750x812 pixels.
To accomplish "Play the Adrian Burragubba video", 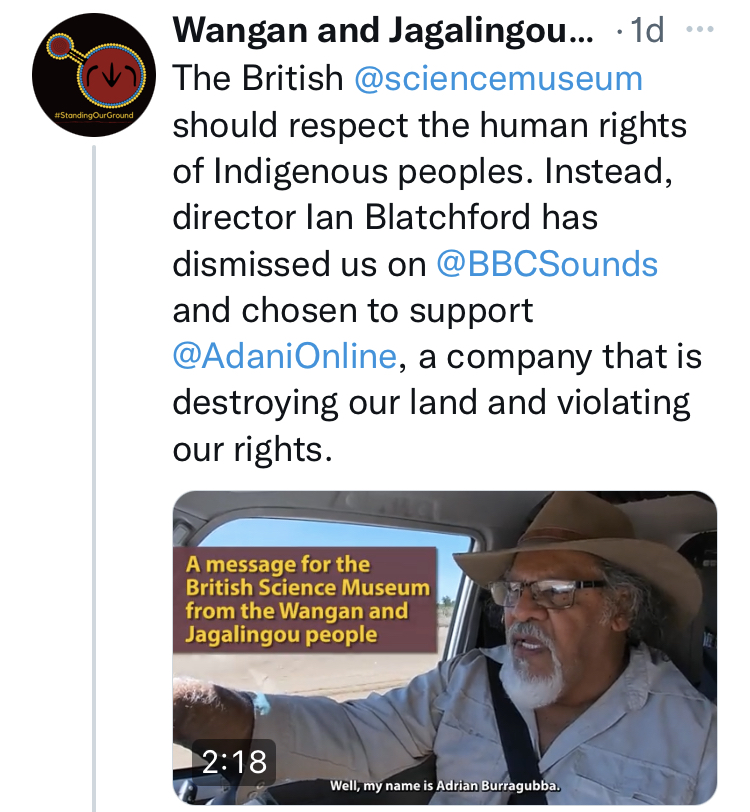I will coord(445,648).
